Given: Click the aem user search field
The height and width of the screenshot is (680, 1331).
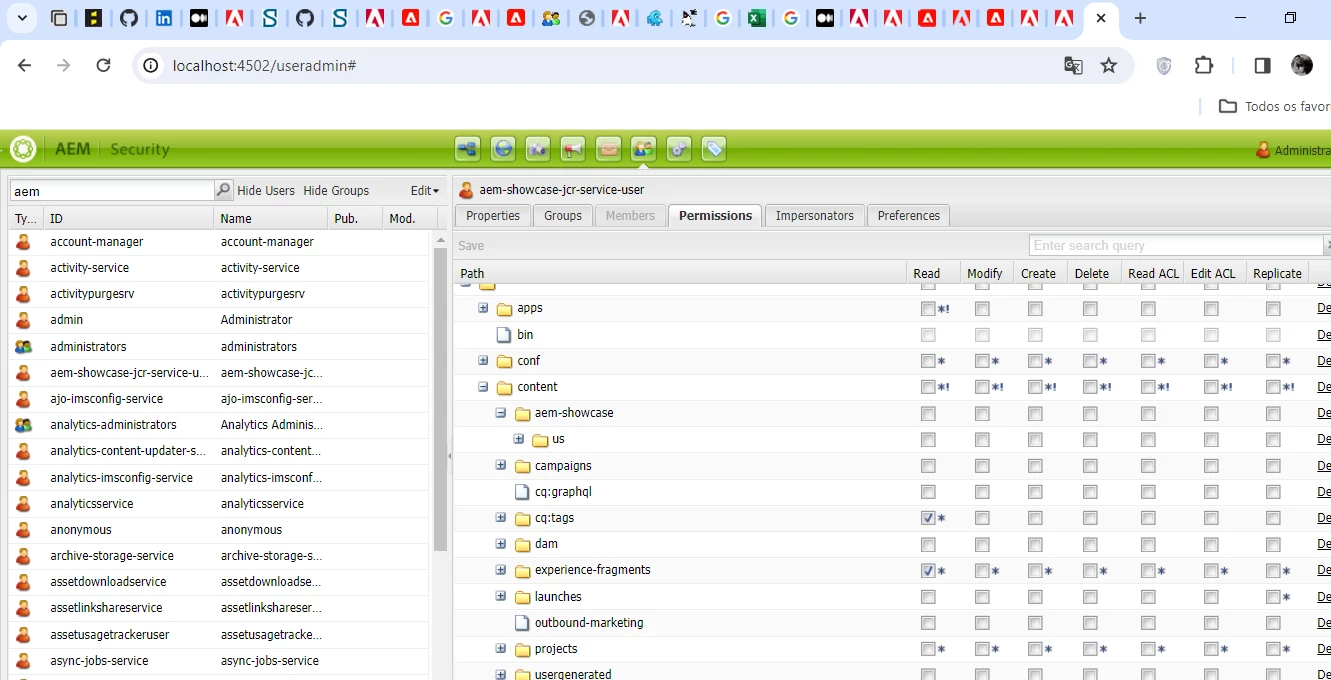Looking at the screenshot, I should point(112,190).
